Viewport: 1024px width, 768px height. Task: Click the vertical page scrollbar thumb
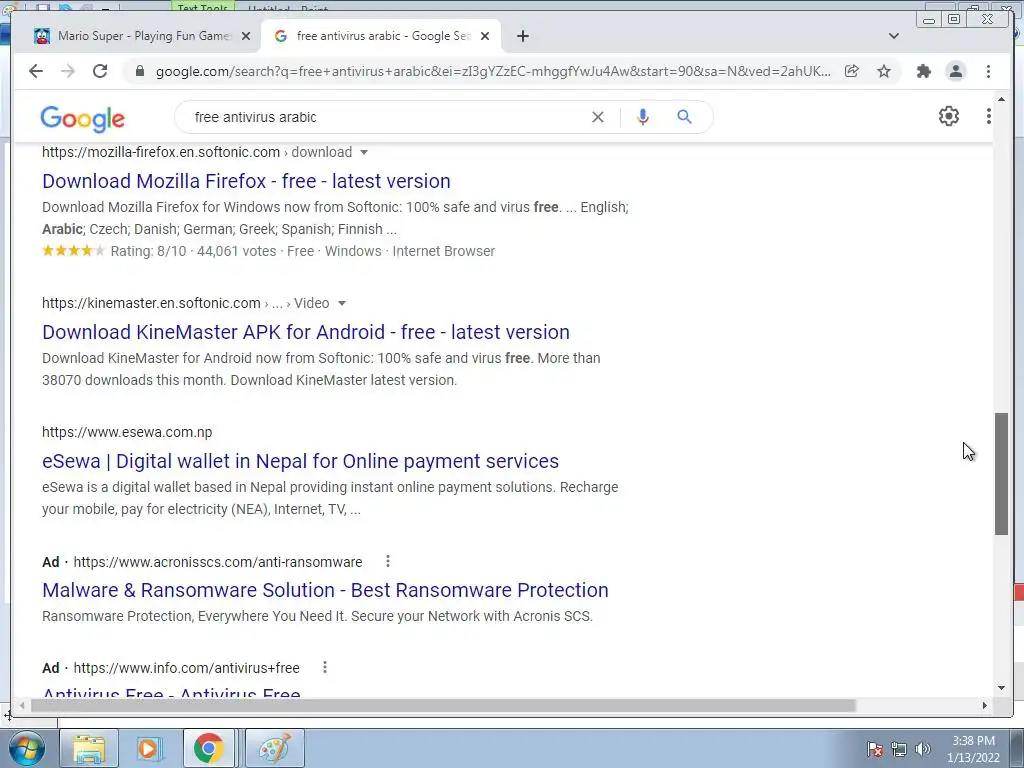(x=1001, y=474)
